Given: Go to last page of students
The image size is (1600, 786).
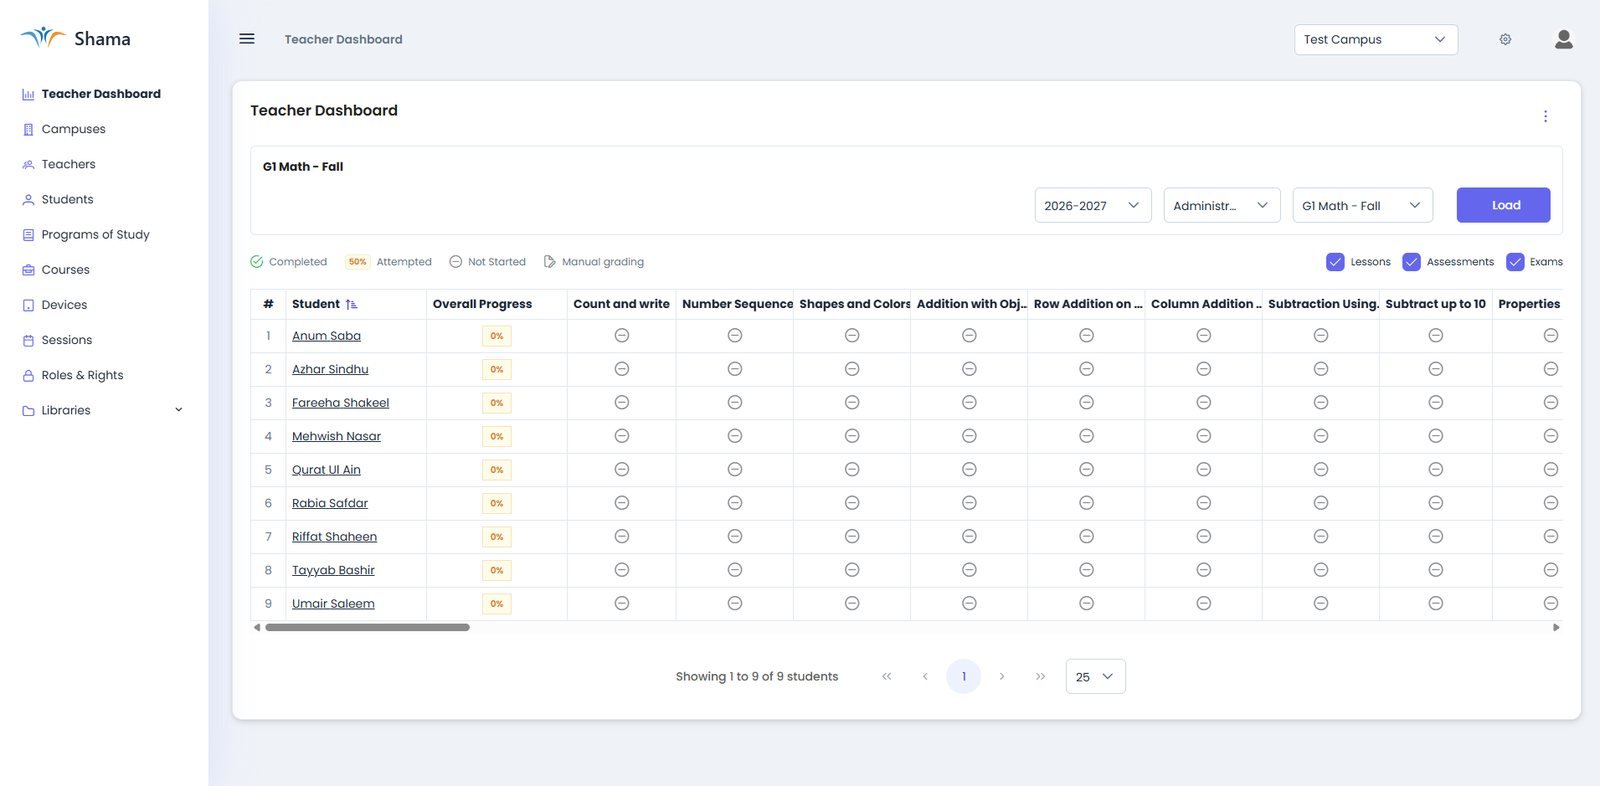Looking at the screenshot, I should (x=1040, y=677).
